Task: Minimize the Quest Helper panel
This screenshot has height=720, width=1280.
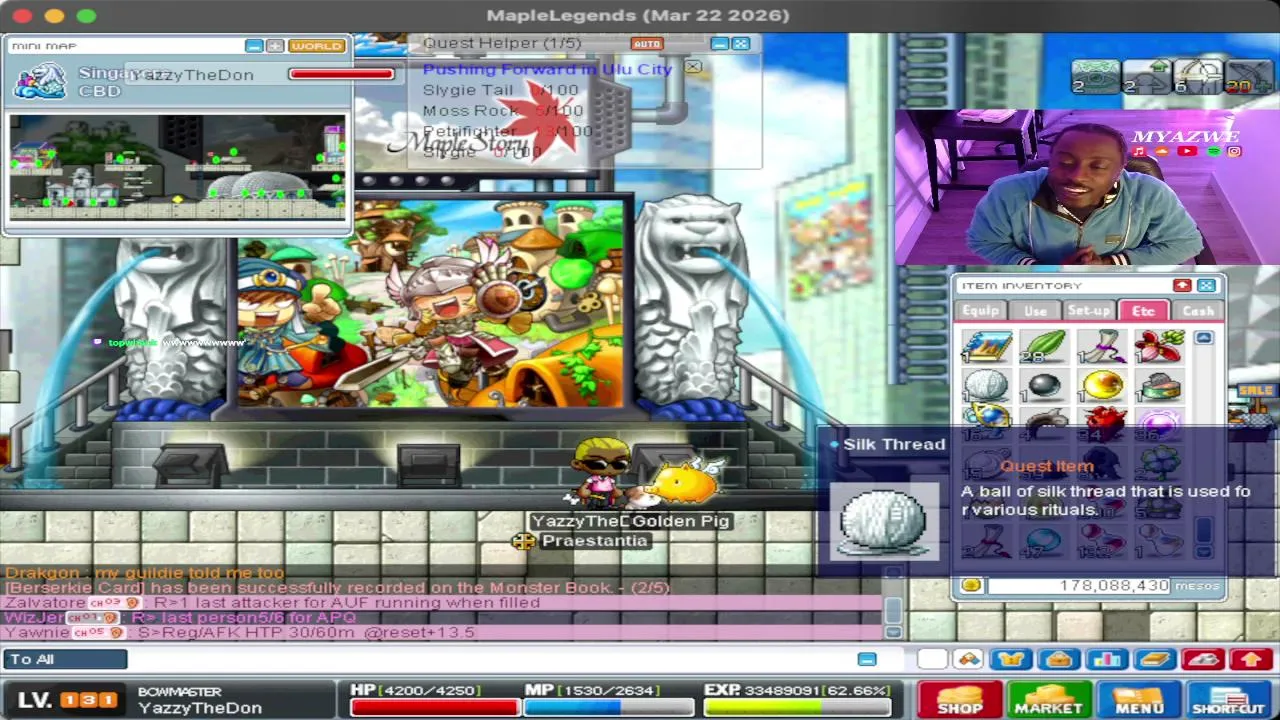Action: [720, 44]
